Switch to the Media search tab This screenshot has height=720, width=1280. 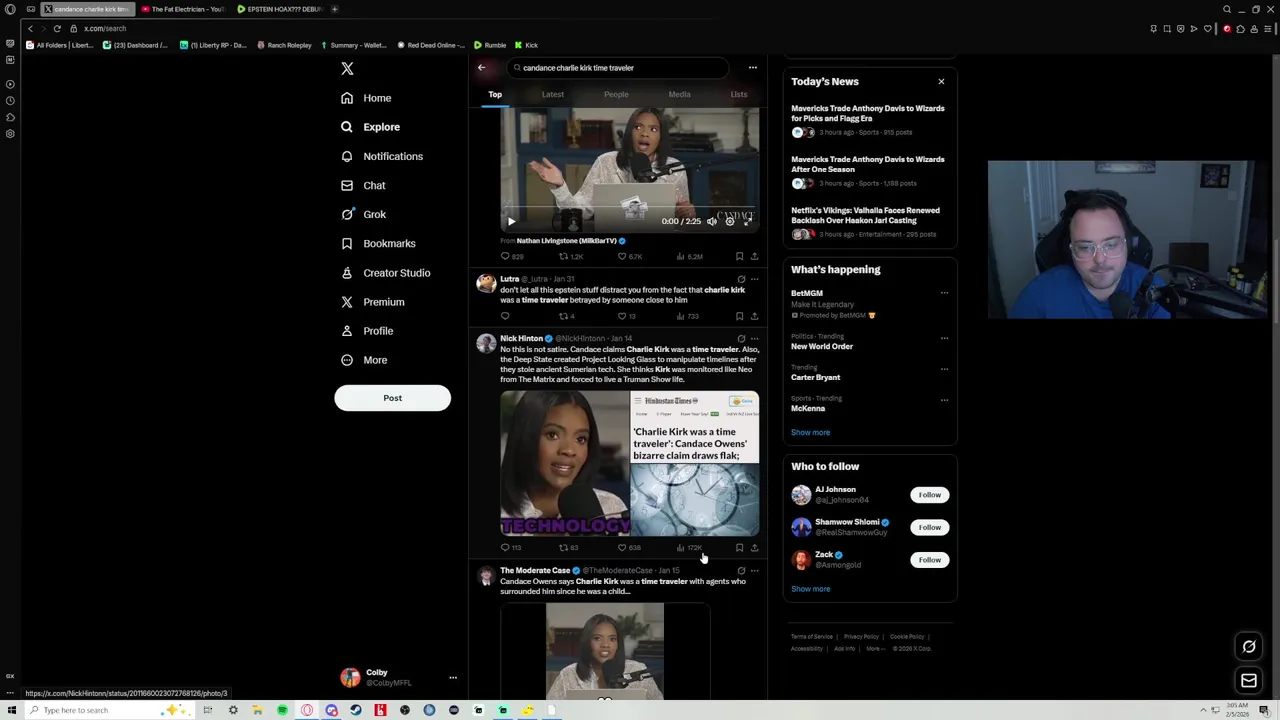click(679, 94)
